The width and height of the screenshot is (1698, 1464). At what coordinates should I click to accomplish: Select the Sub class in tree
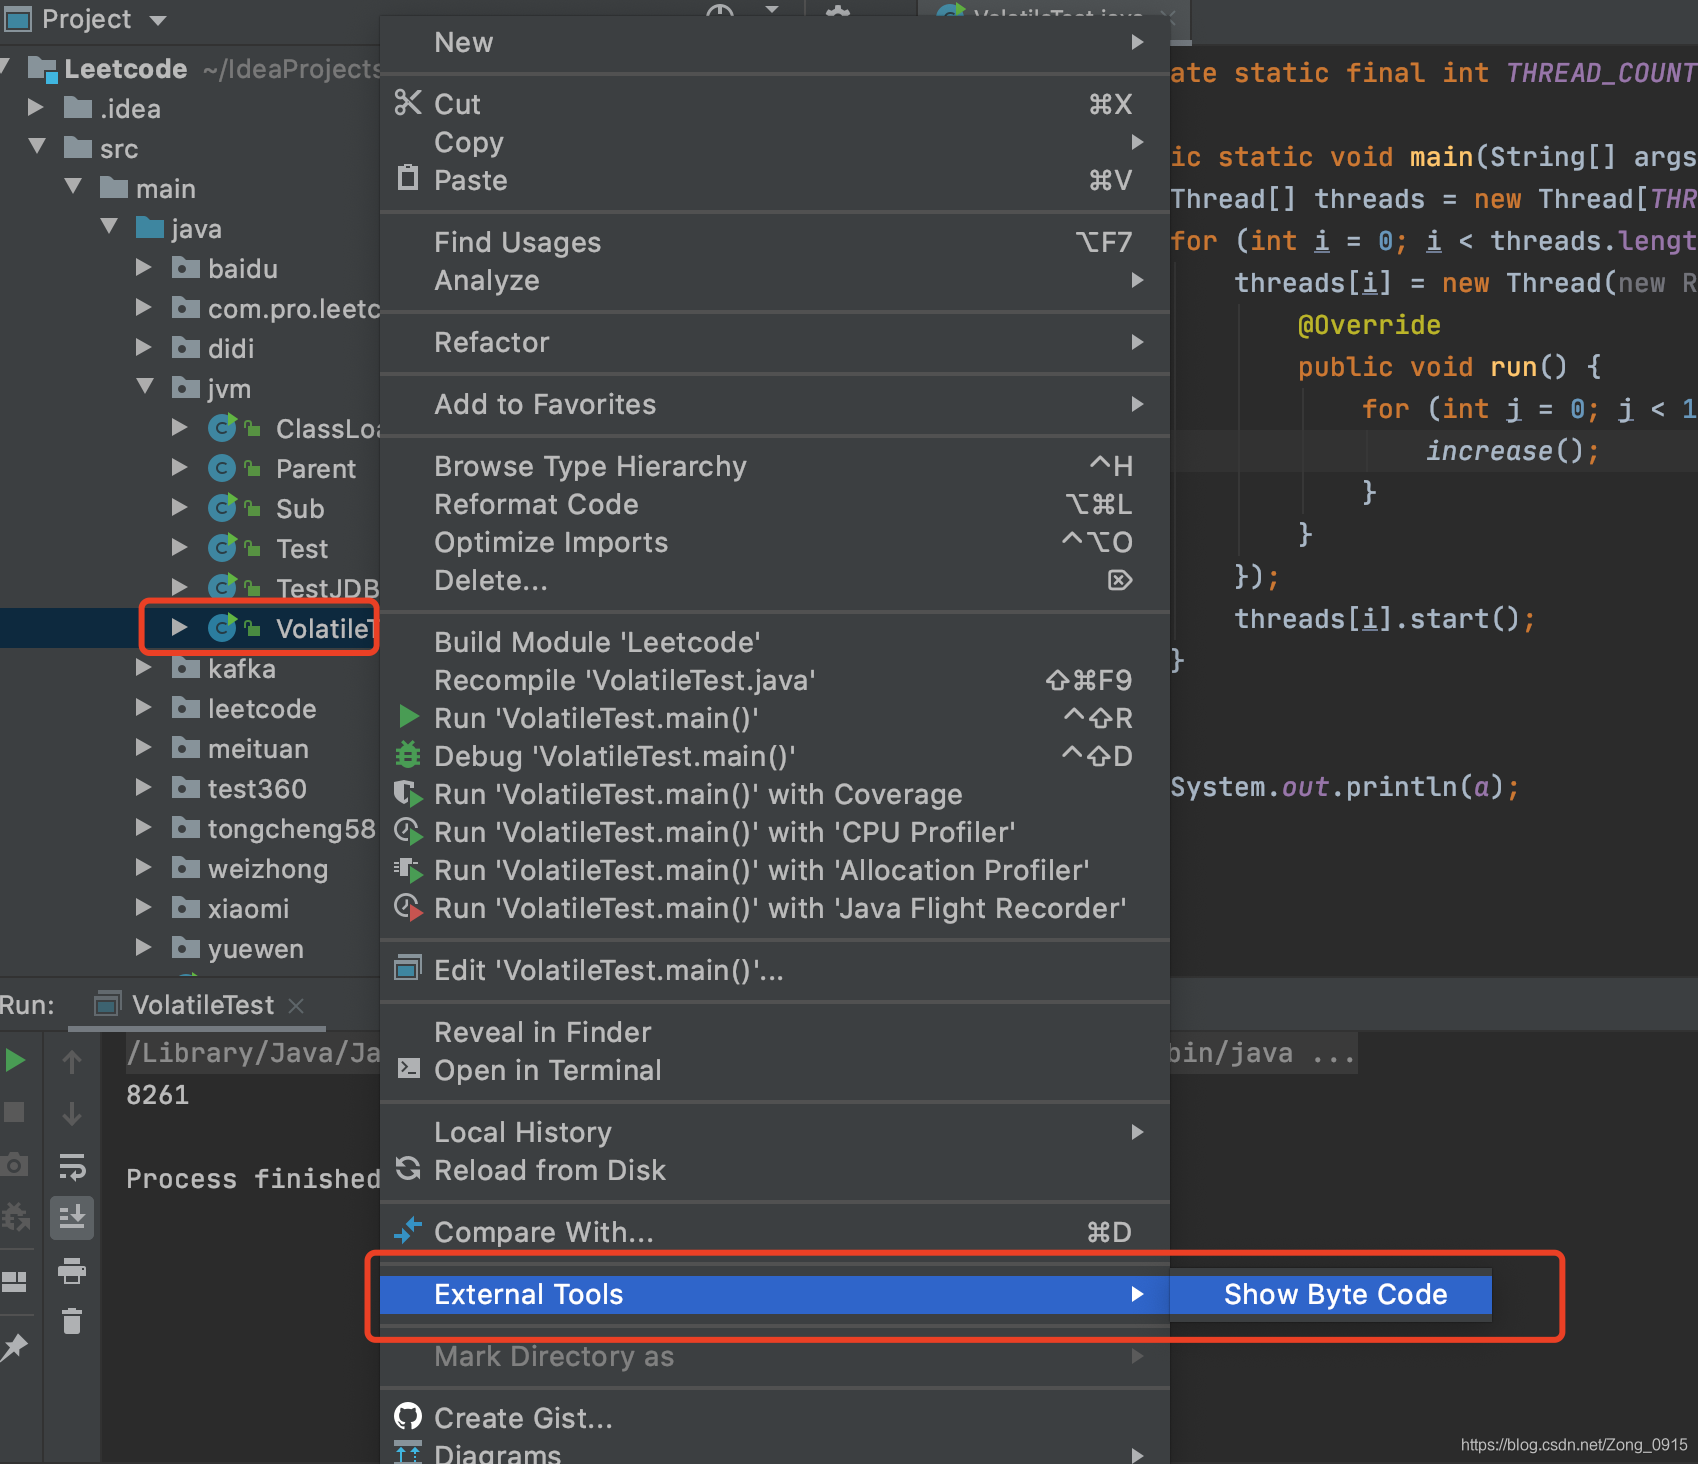[299, 508]
